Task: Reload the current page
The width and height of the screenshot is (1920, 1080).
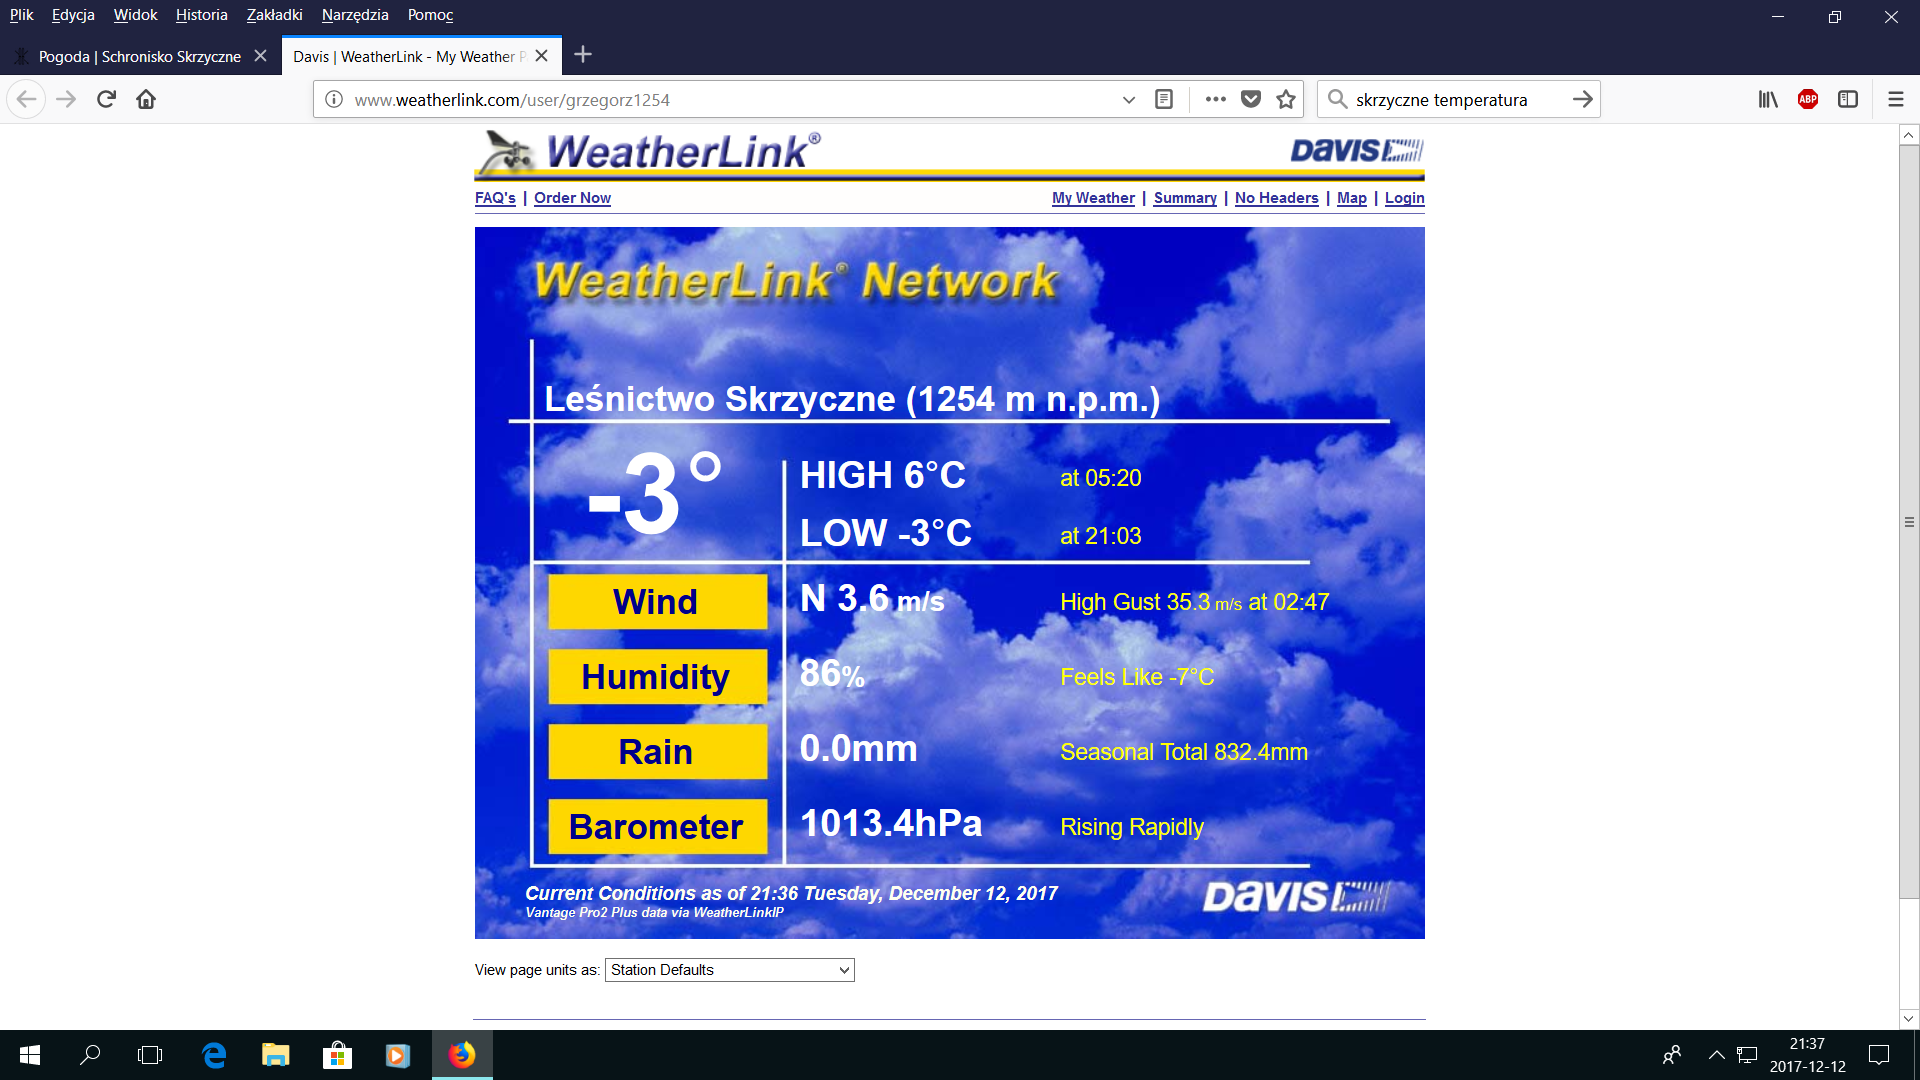Action: pyautogui.click(x=107, y=99)
